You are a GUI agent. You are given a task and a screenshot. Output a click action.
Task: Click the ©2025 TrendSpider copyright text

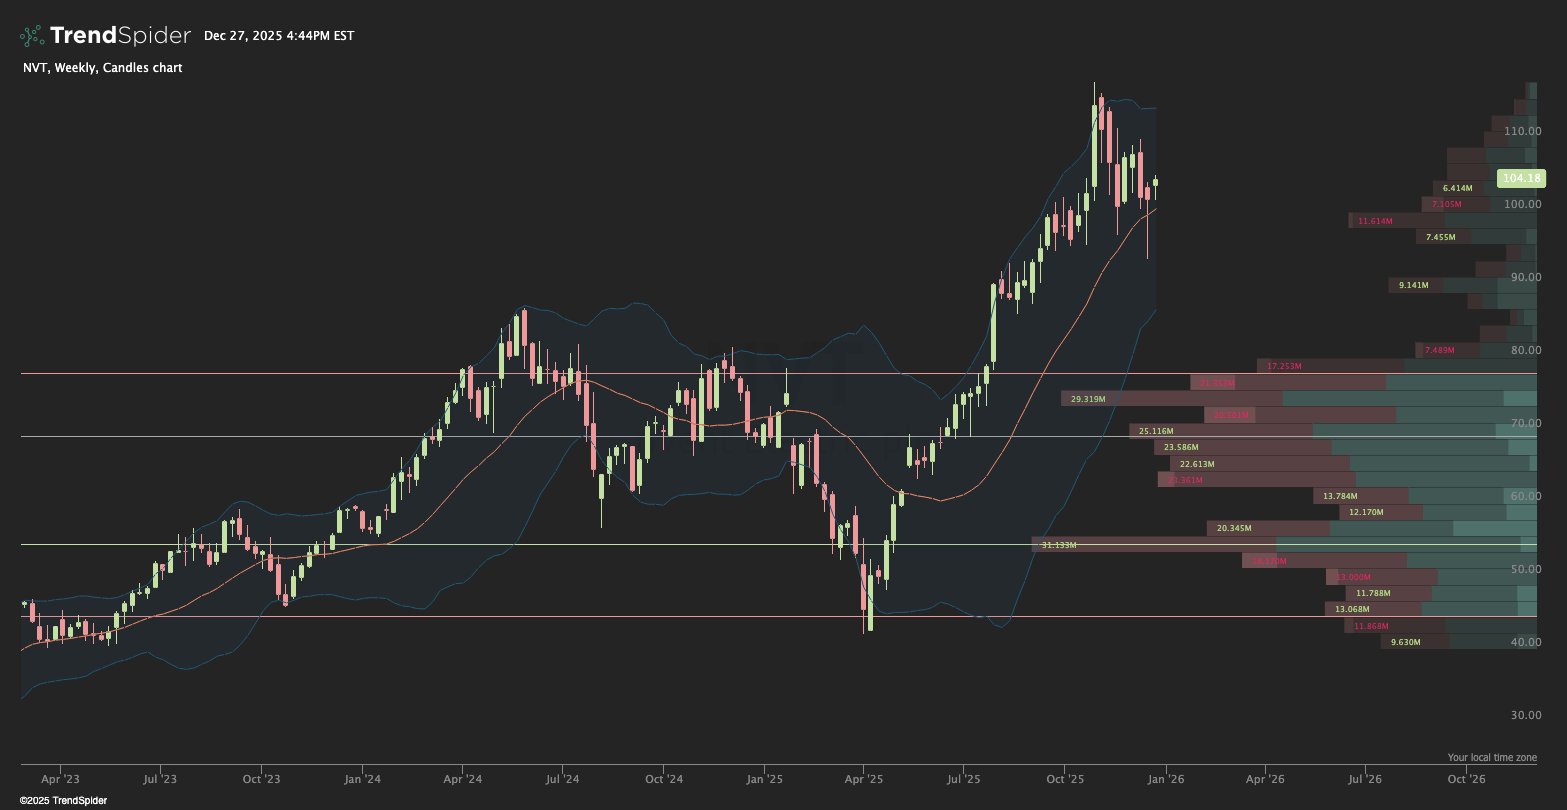[63, 801]
